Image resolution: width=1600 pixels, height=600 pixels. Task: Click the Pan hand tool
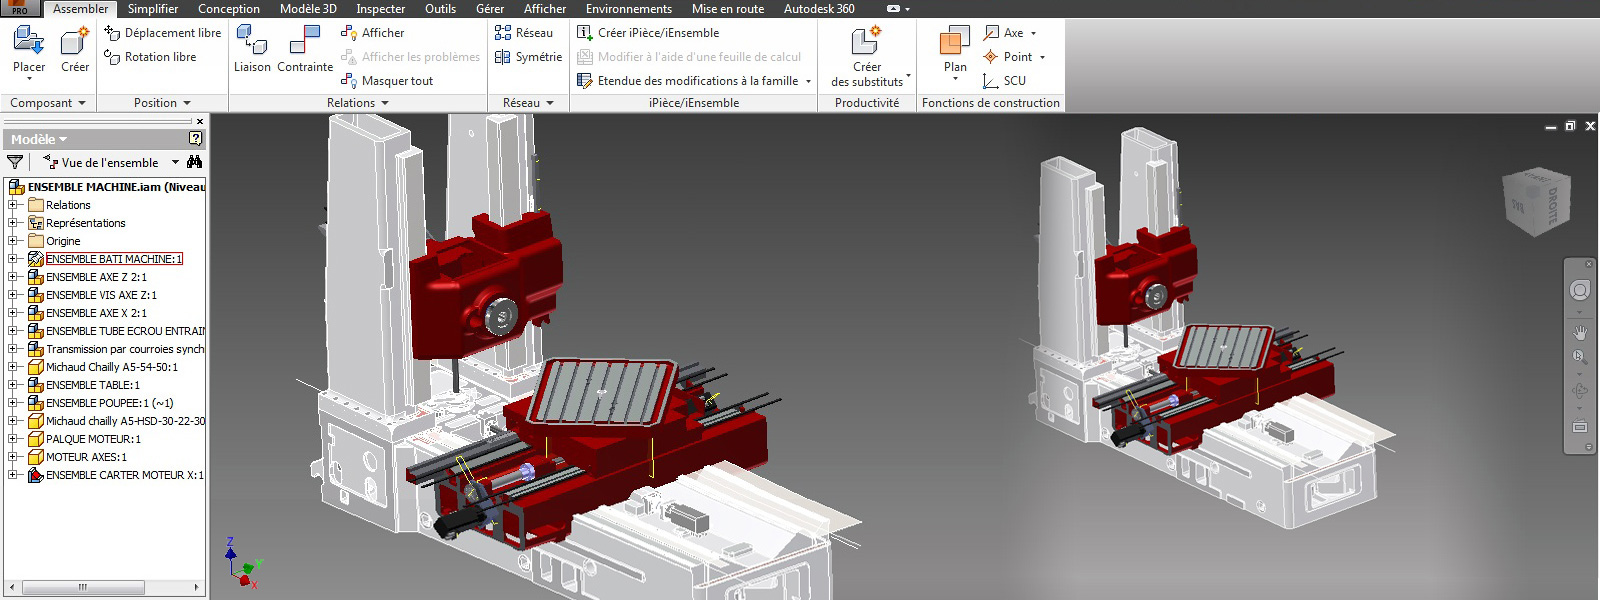(1580, 333)
